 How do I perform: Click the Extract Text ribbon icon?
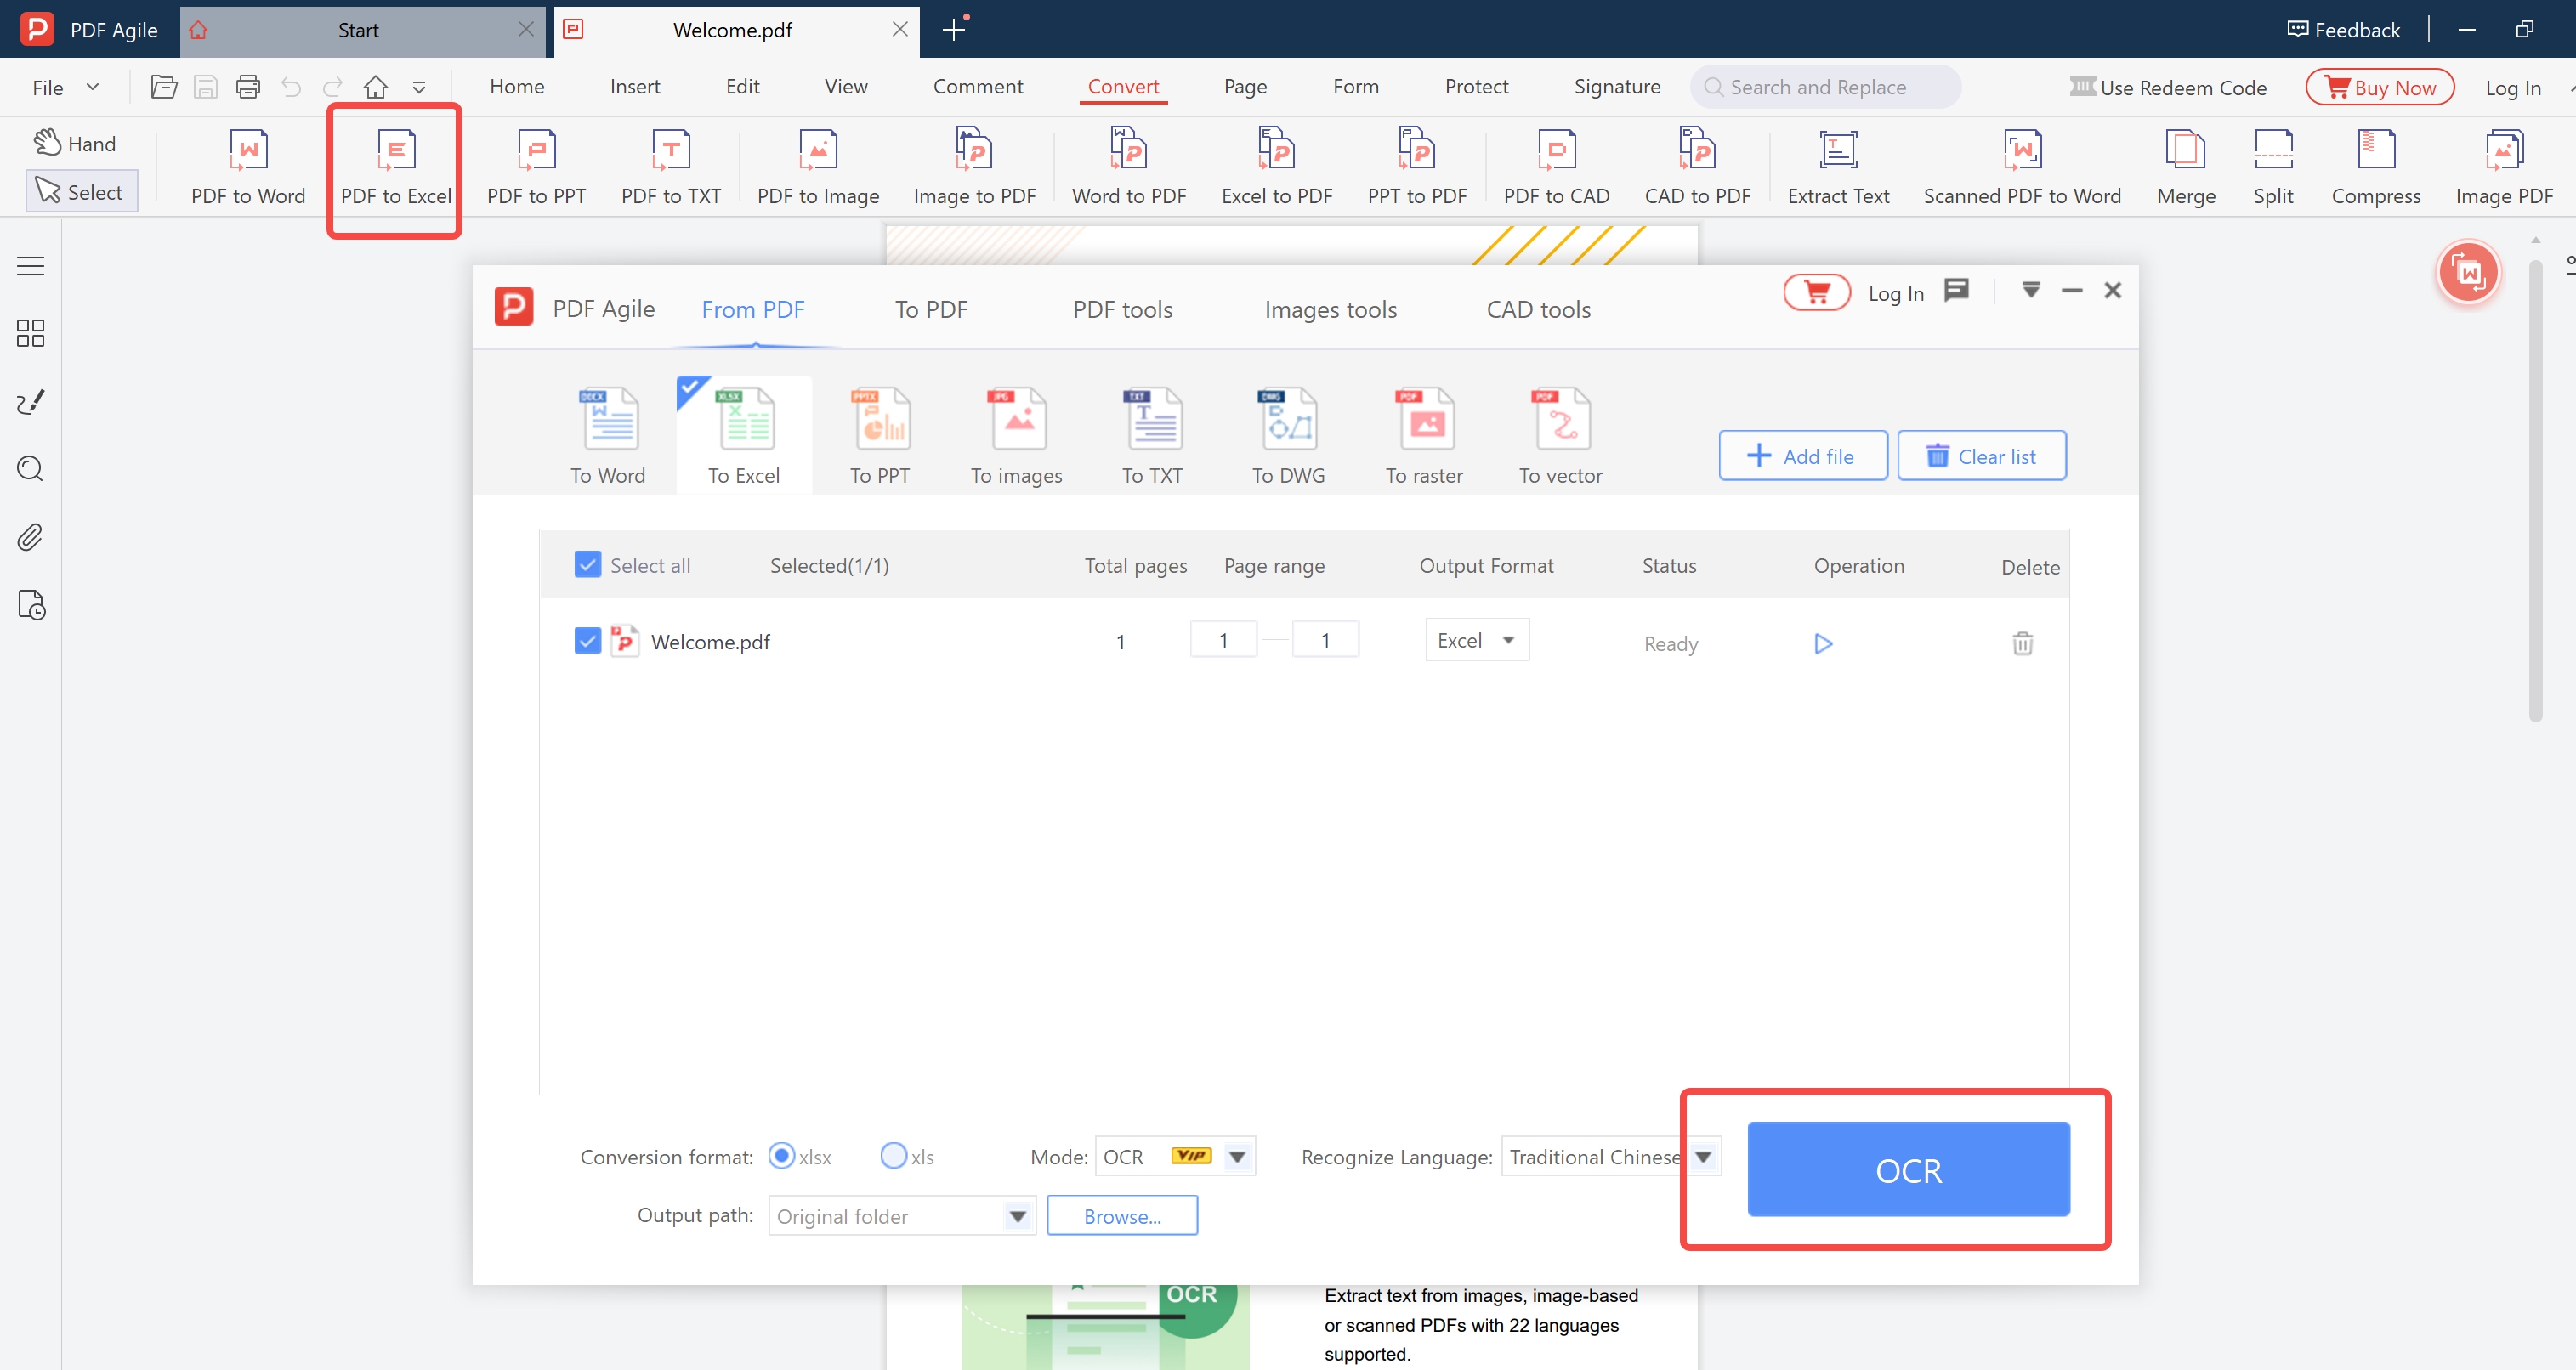tap(1838, 150)
